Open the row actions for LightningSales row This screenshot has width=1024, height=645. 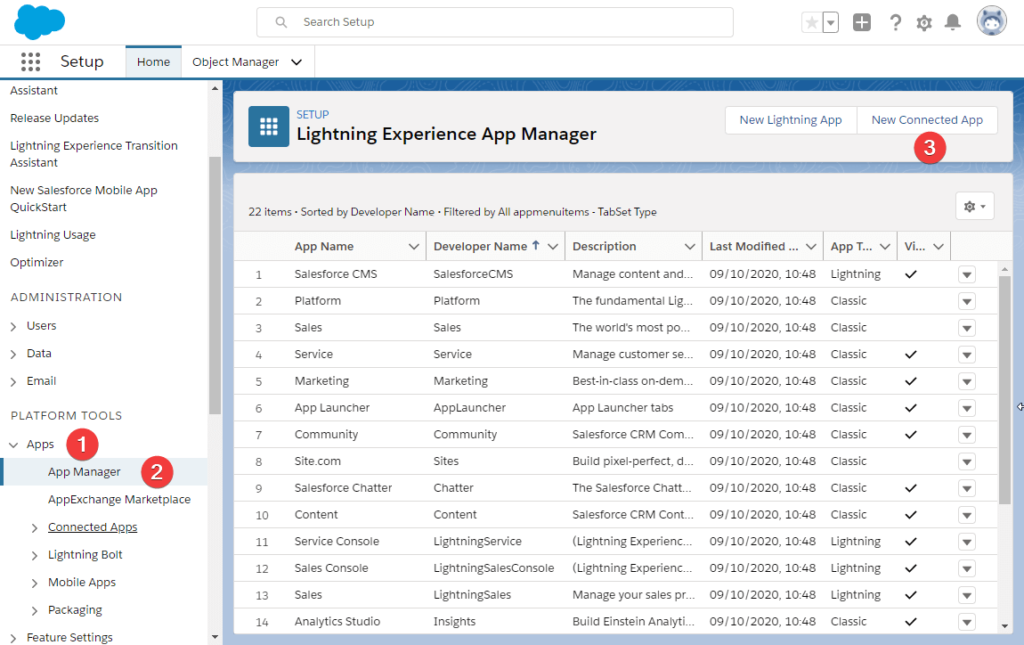click(x=967, y=595)
